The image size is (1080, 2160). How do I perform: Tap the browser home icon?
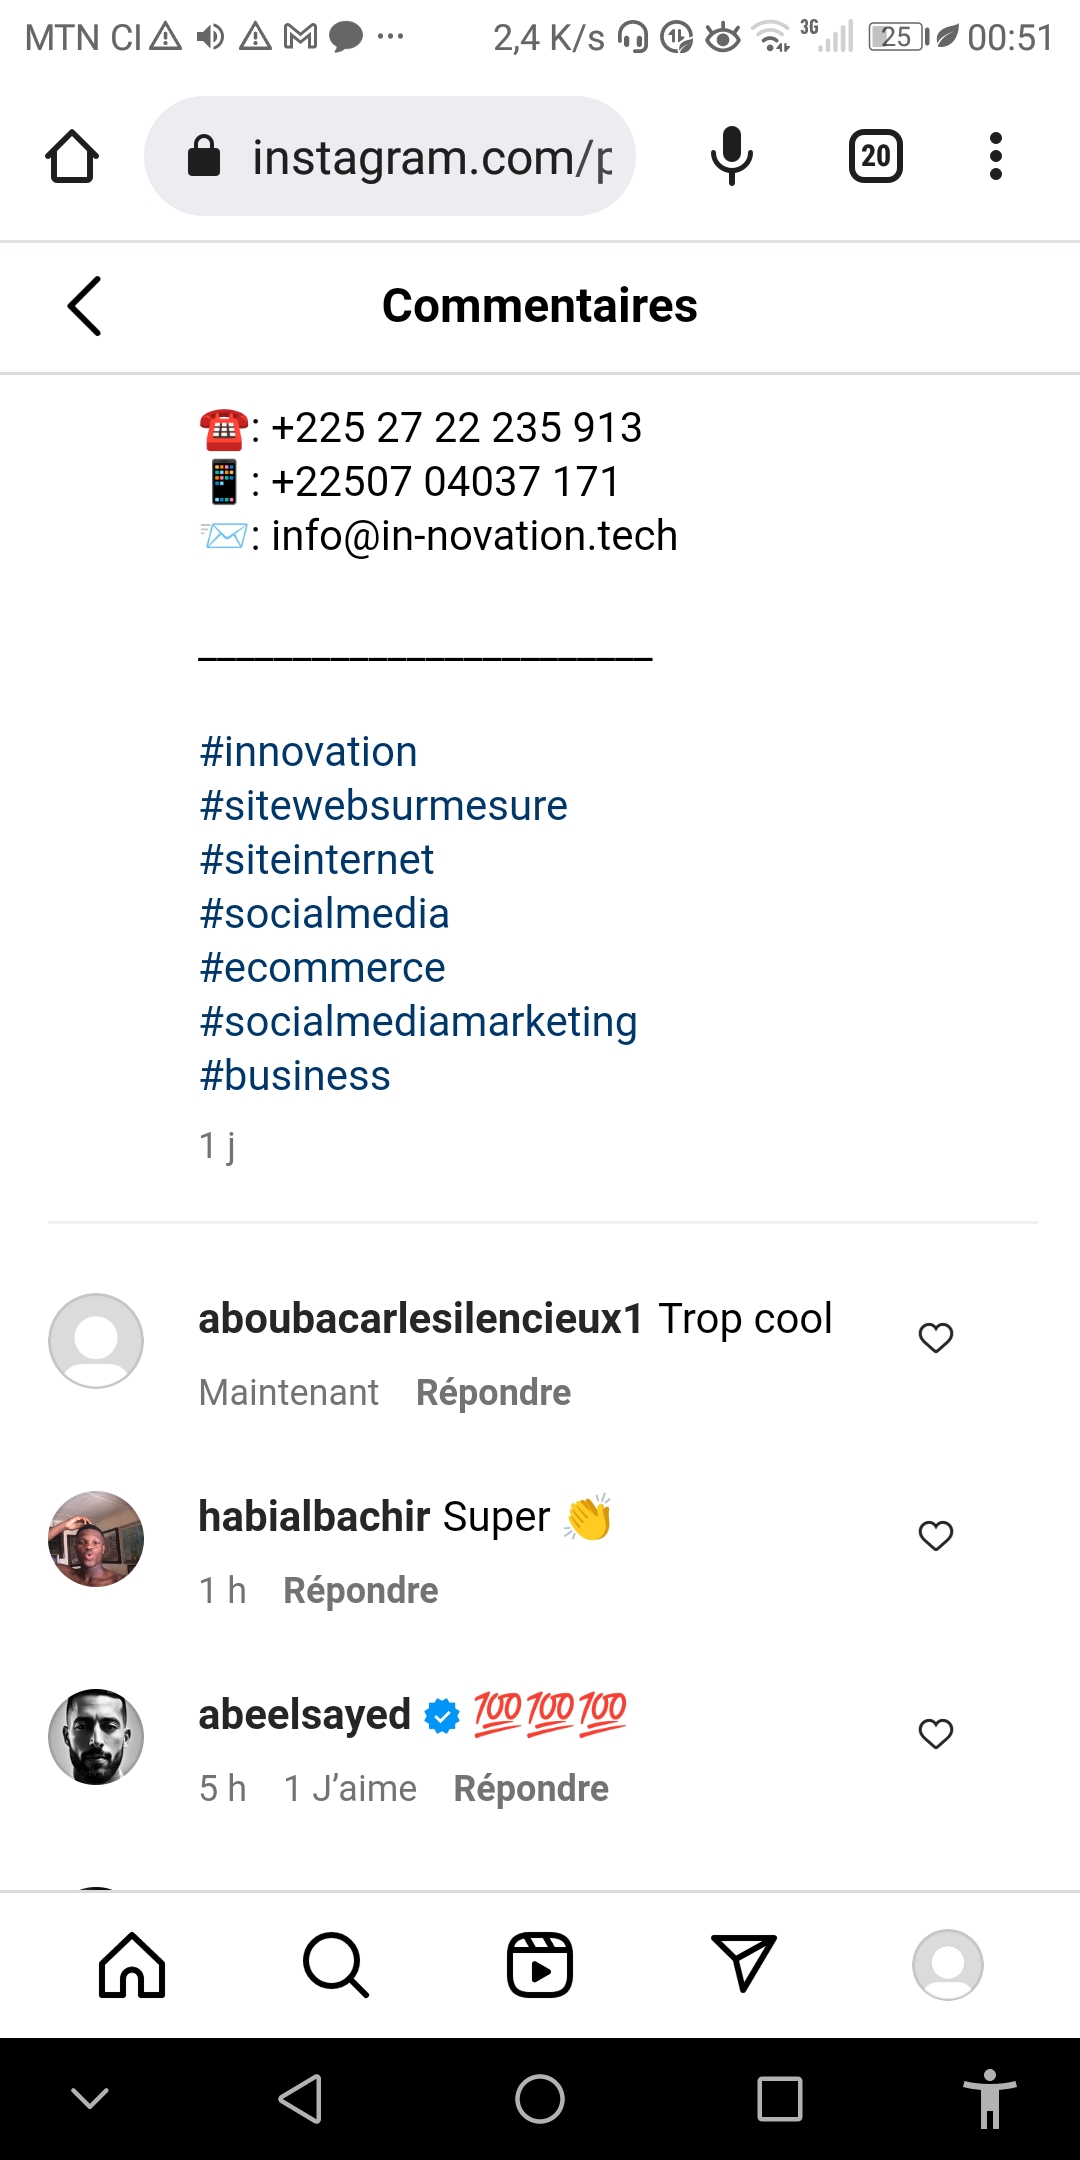[72, 157]
